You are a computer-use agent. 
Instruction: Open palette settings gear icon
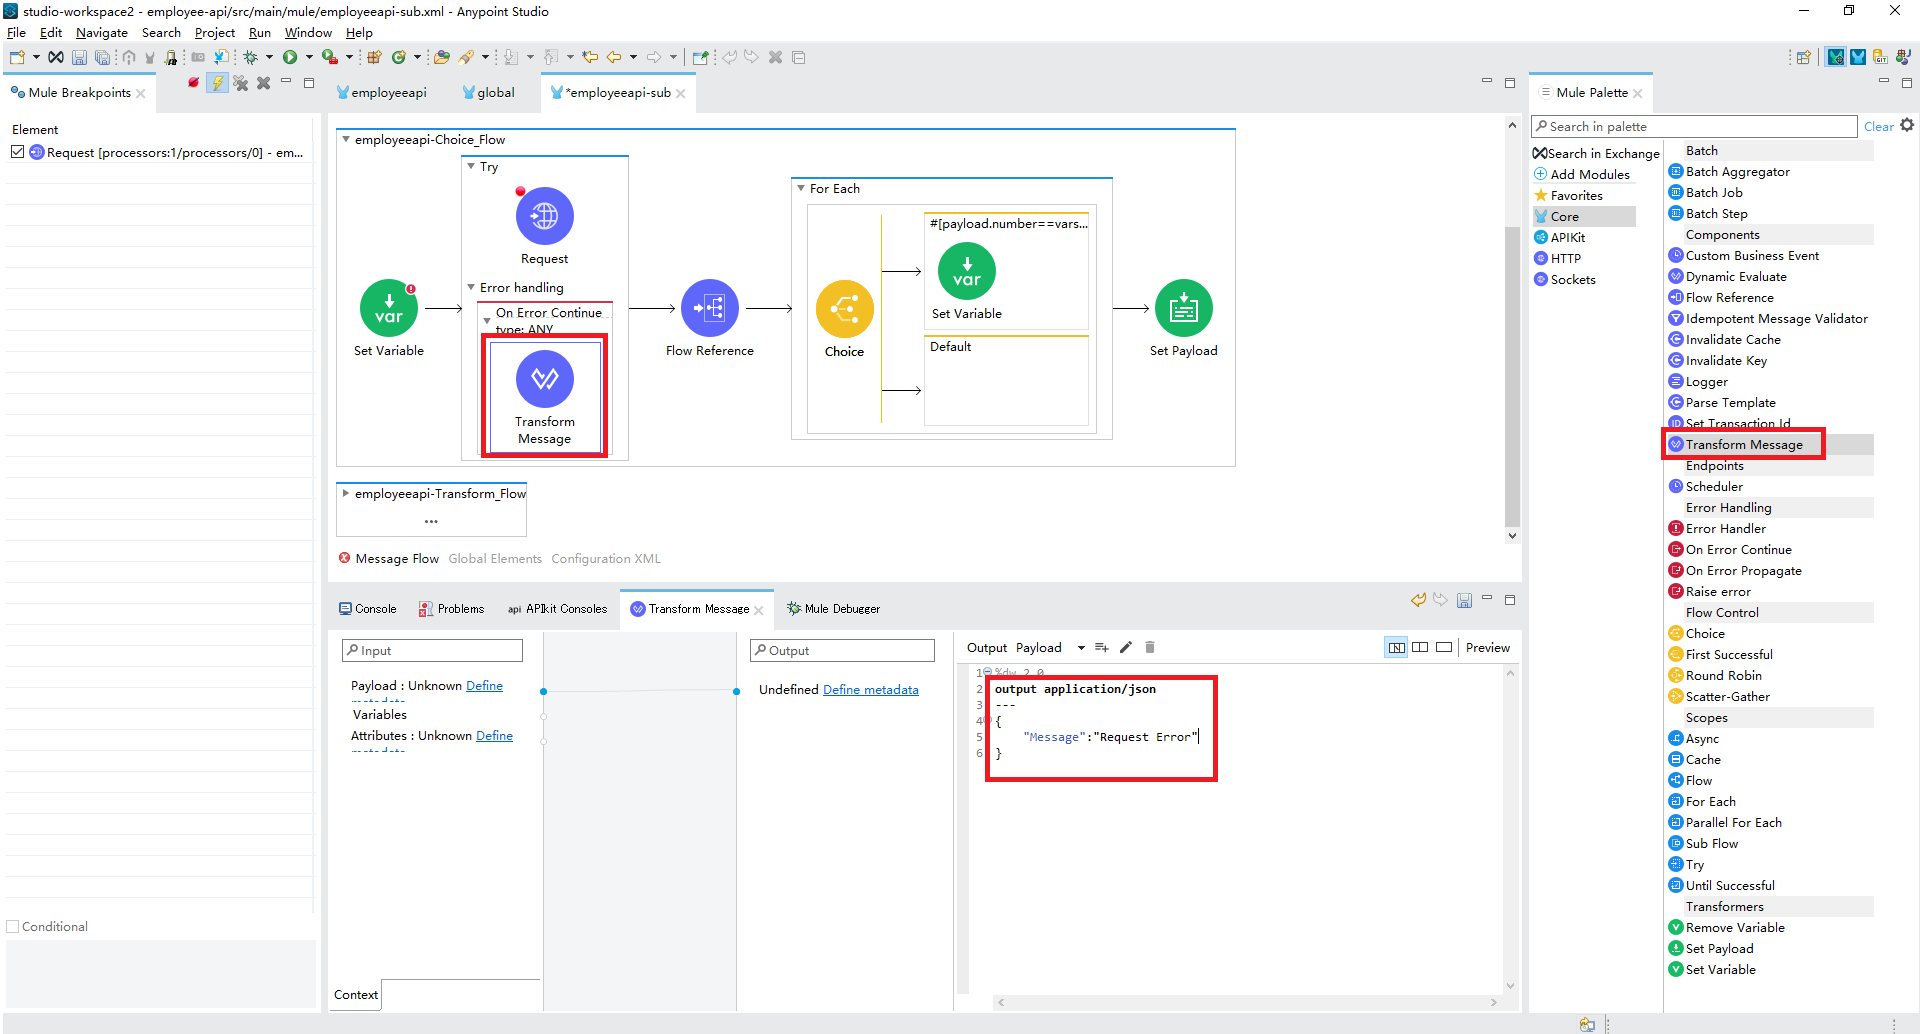click(x=1907, y=125)
